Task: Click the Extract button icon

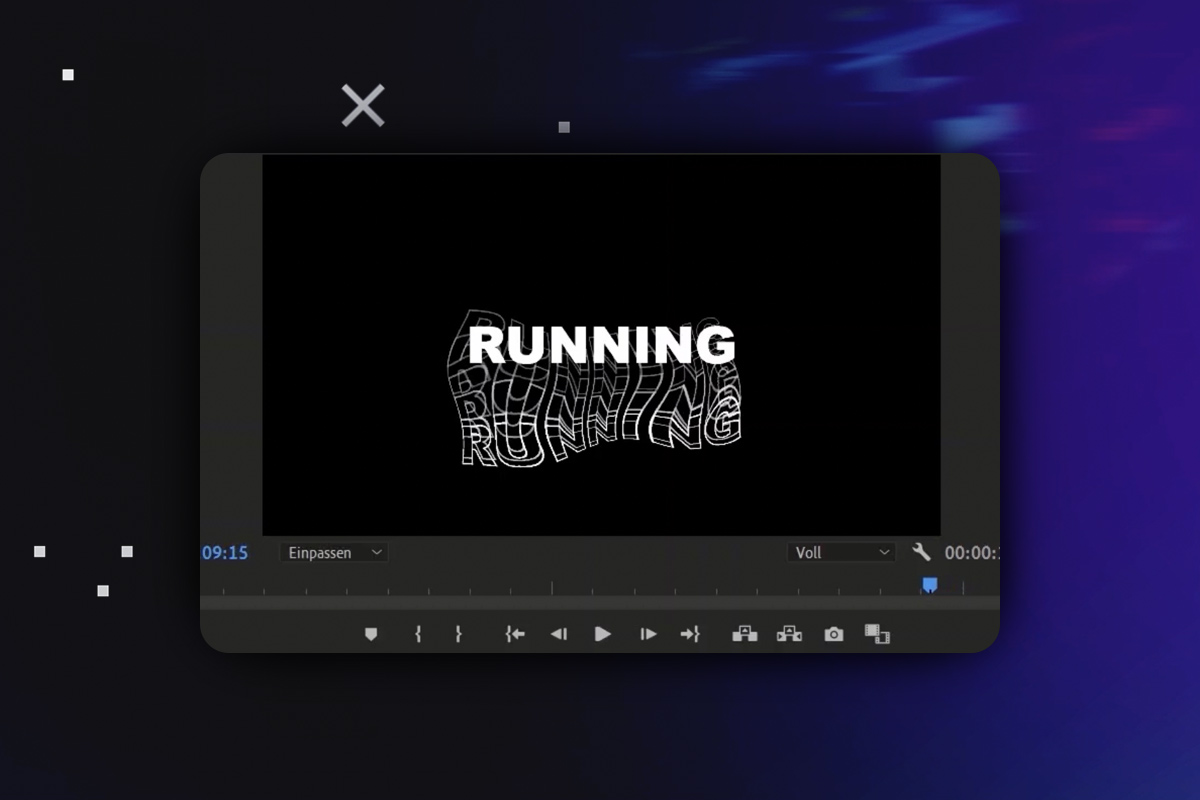Action: tap(790, 634)
